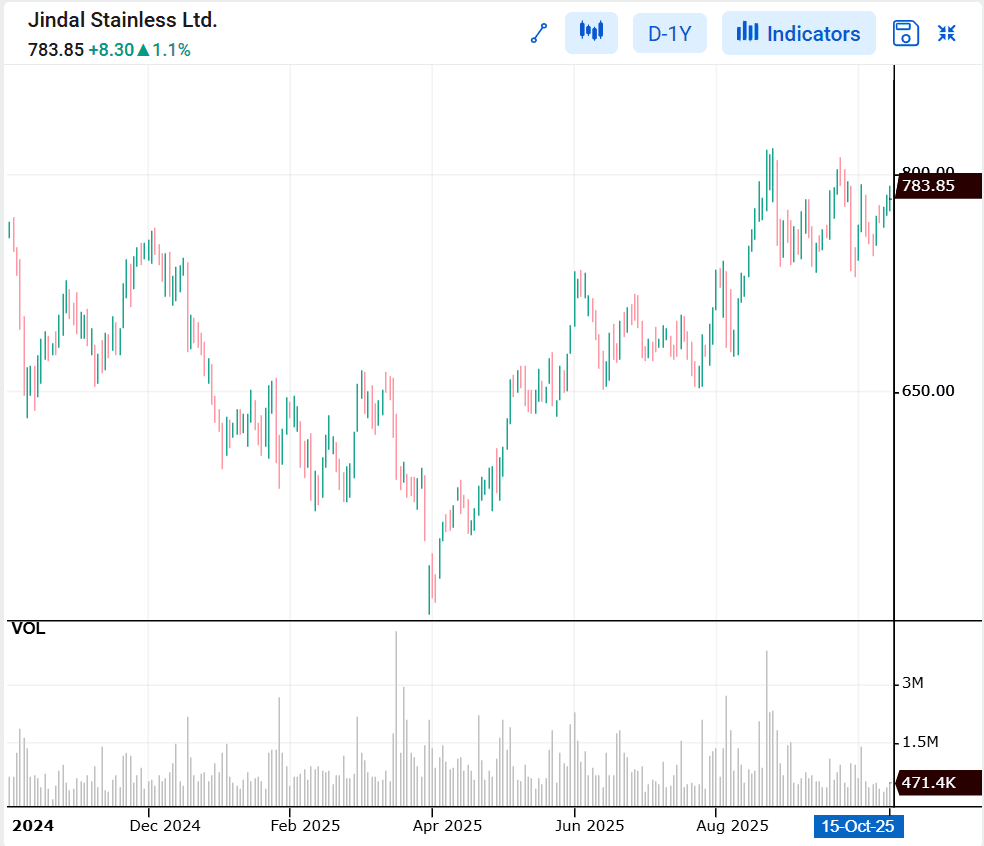Click the Feb 2025 time axis label
Screen dimensions: 984x846
305,826
